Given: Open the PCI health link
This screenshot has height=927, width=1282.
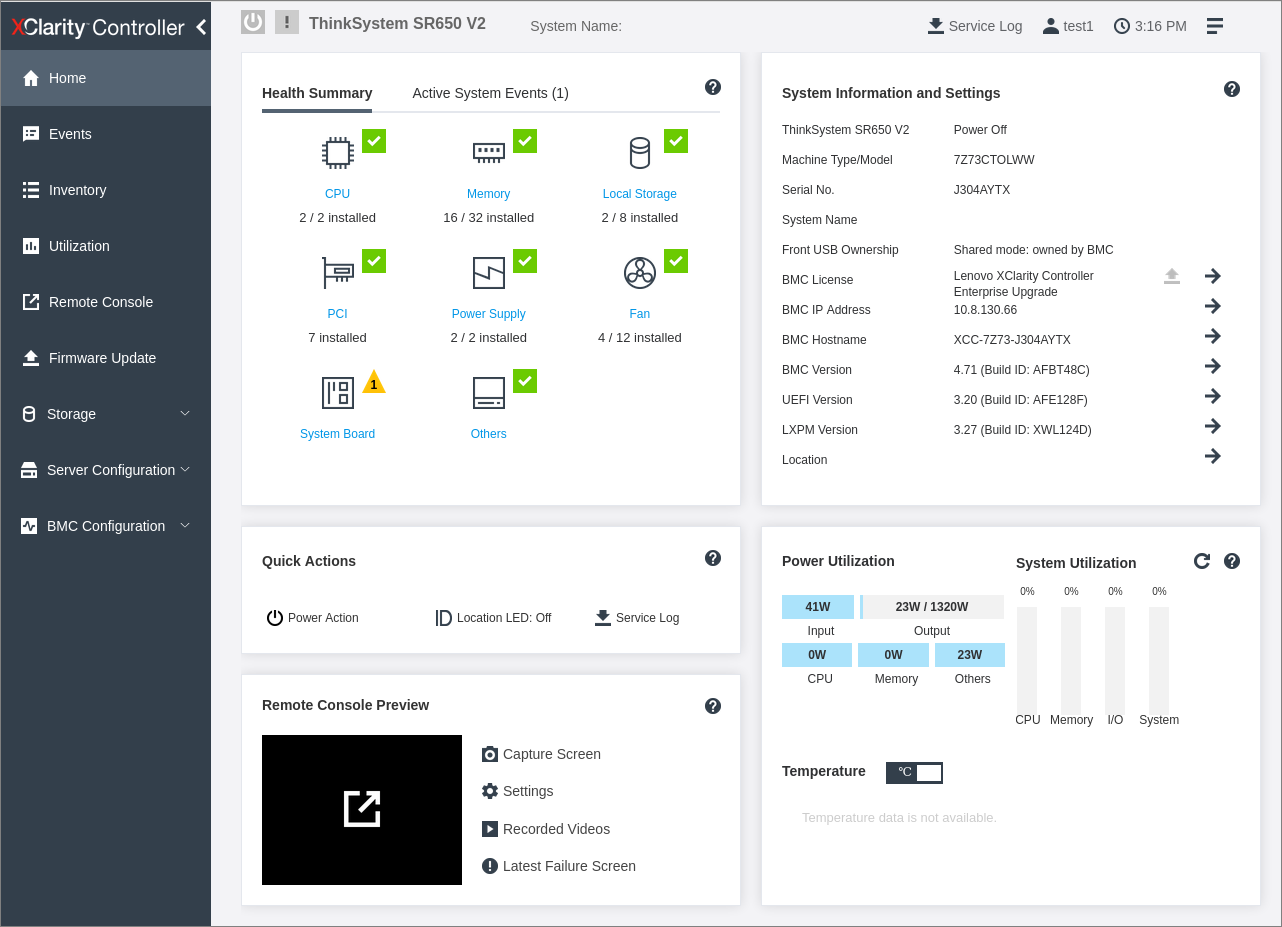Looking at the screenshot, I should coord(338,314).
